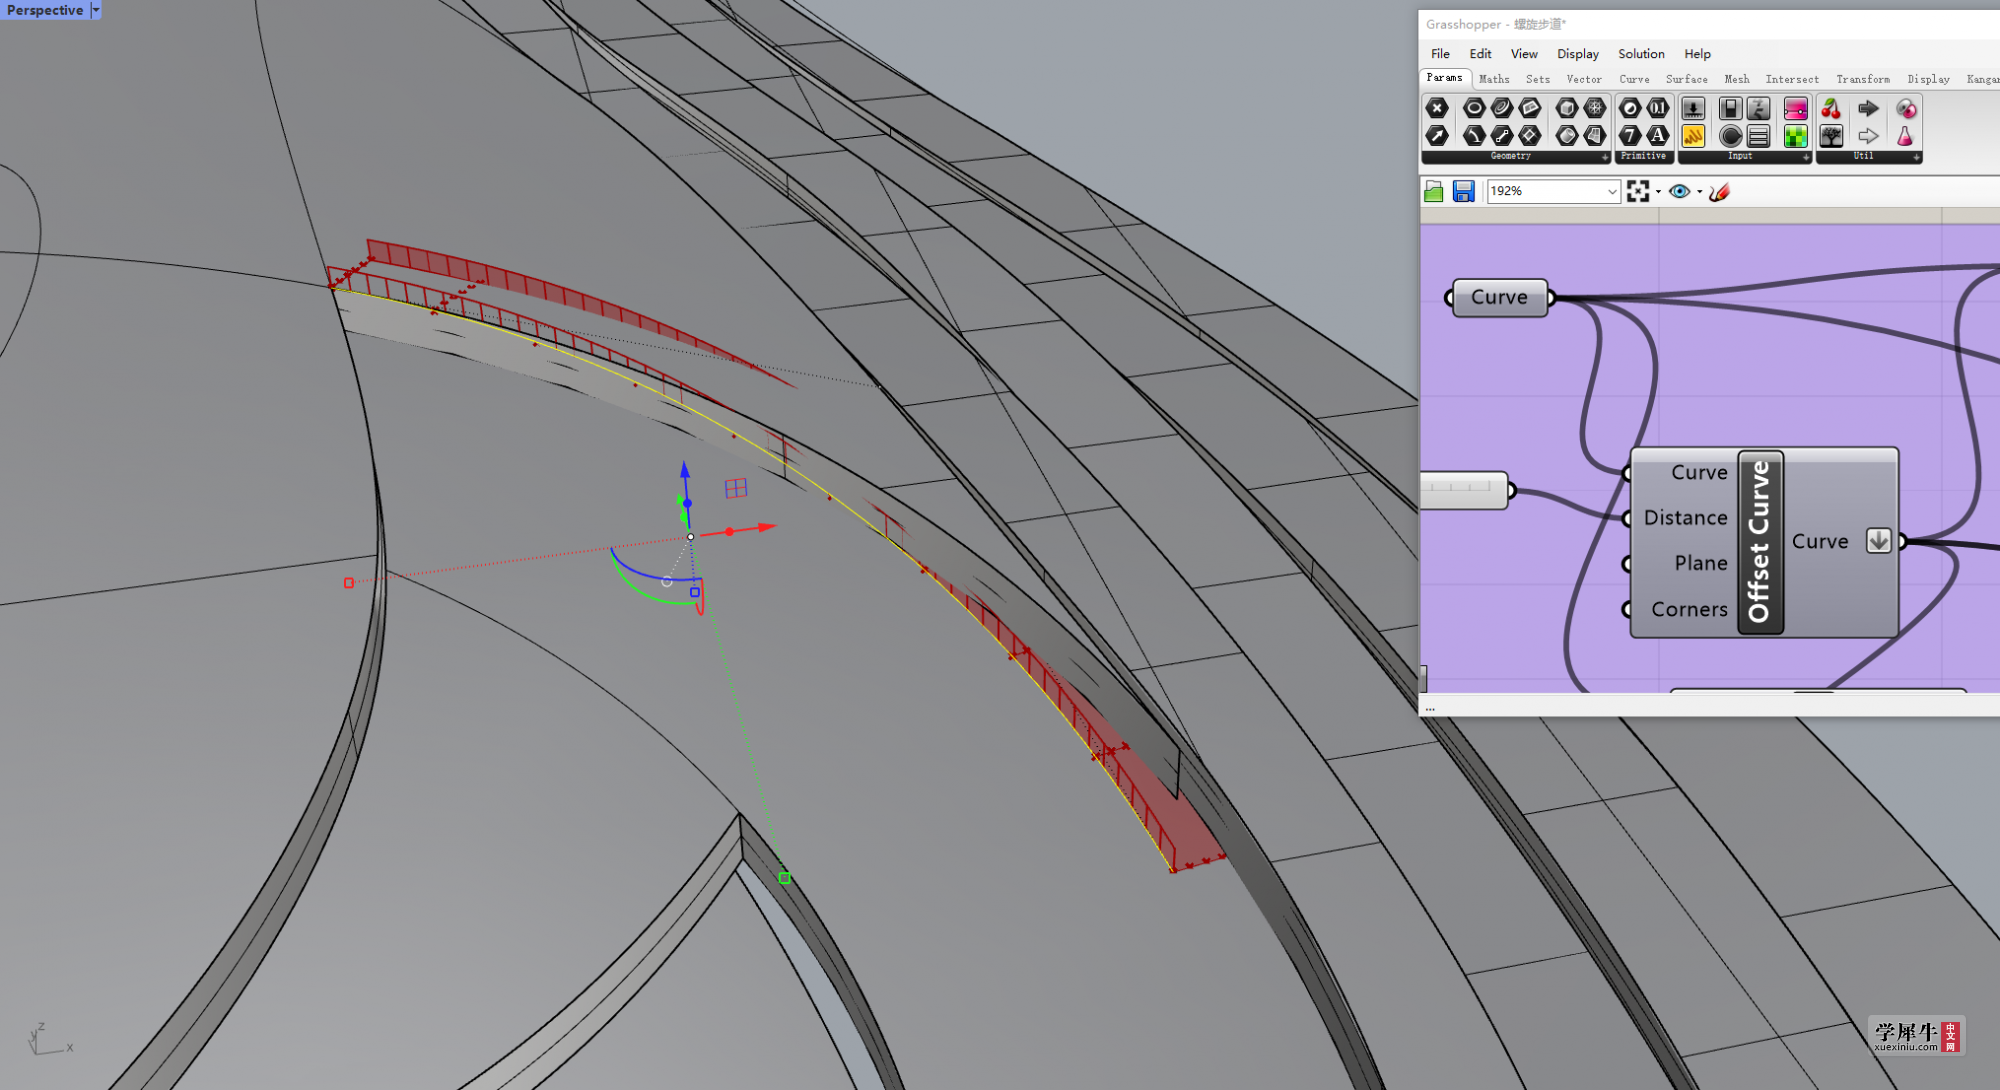The width and height of the screenshot is (2000, 1090).
Task: Click the flatten arrow on Curve output
Action: tap(1878, 541)
